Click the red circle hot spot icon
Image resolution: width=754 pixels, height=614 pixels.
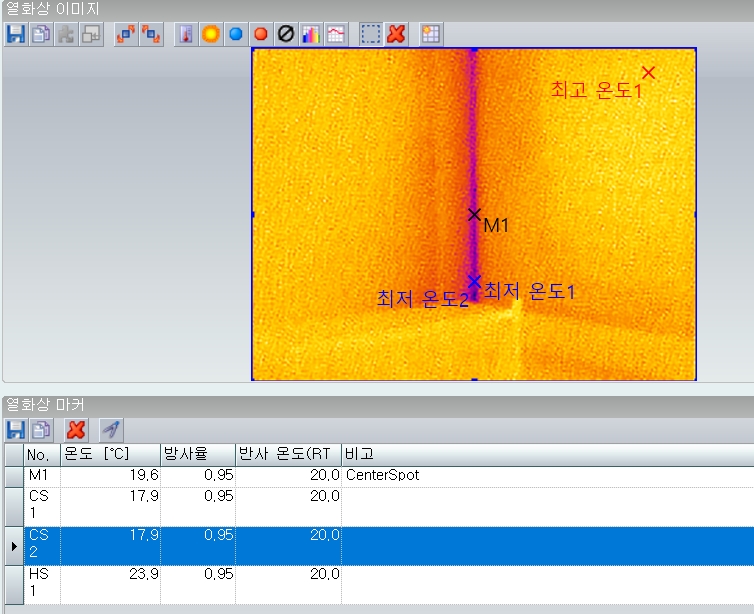coord(261,34)
